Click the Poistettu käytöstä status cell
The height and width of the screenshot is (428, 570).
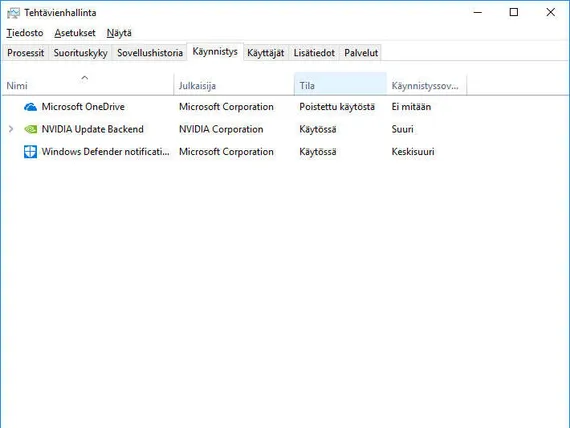[x=337, y=107]
